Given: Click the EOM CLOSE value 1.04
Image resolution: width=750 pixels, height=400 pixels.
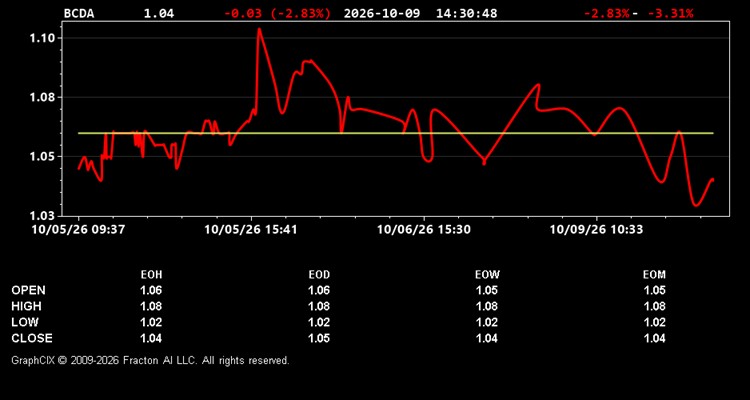Looking at the screenshot, I should point(654,338).
